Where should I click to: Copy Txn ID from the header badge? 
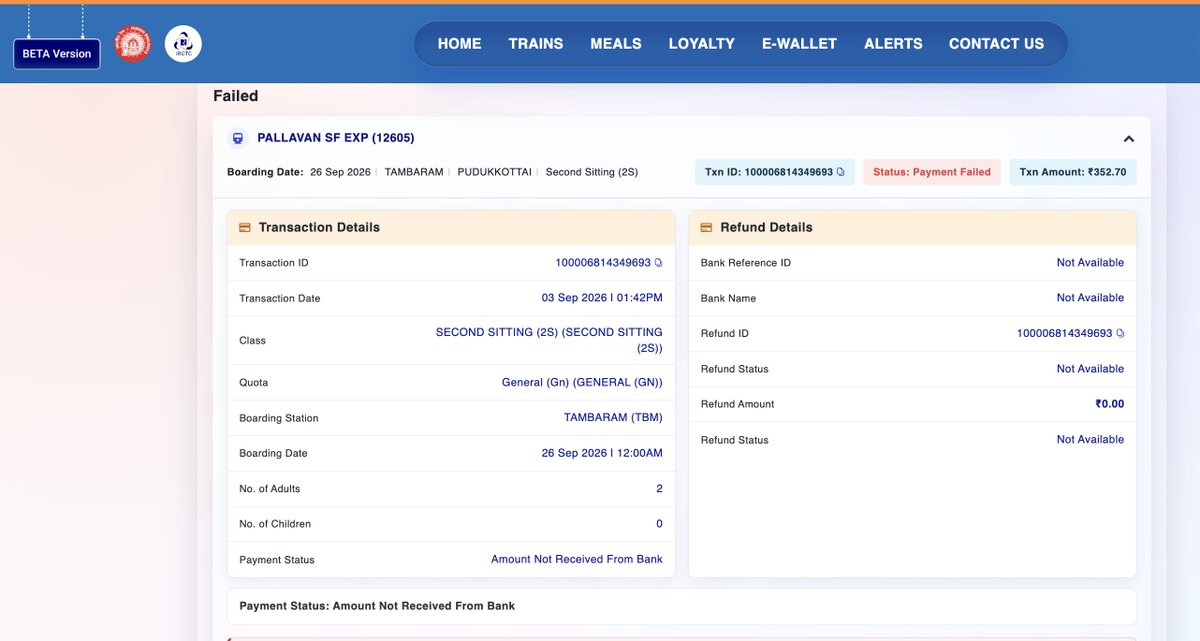tap(840, 172)
